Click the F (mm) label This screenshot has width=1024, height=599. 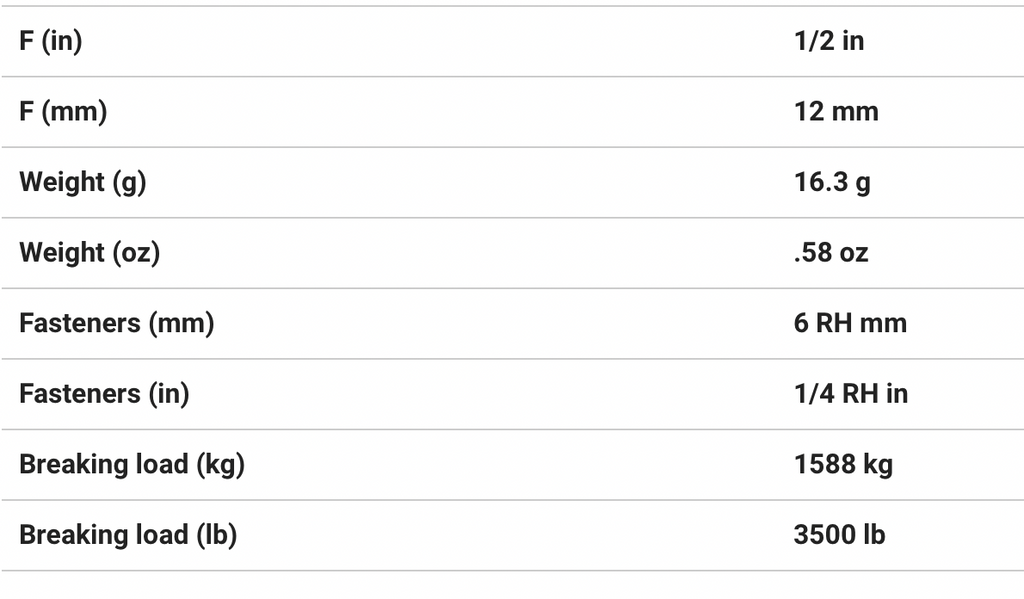63,112
